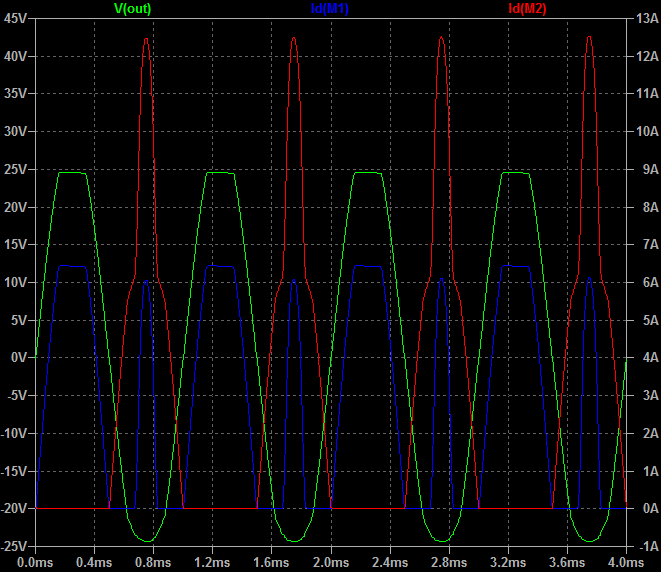
Task: Click the 0V left axis label
Action: (19, 358)
